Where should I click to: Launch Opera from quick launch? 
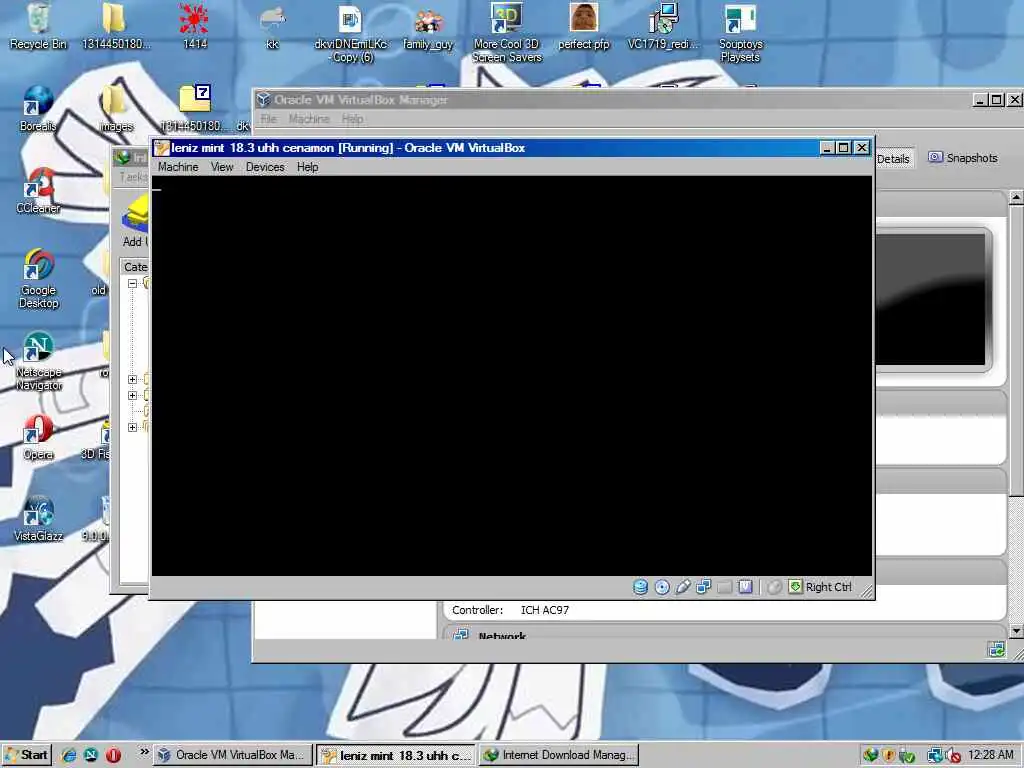[x=113, y=755]
